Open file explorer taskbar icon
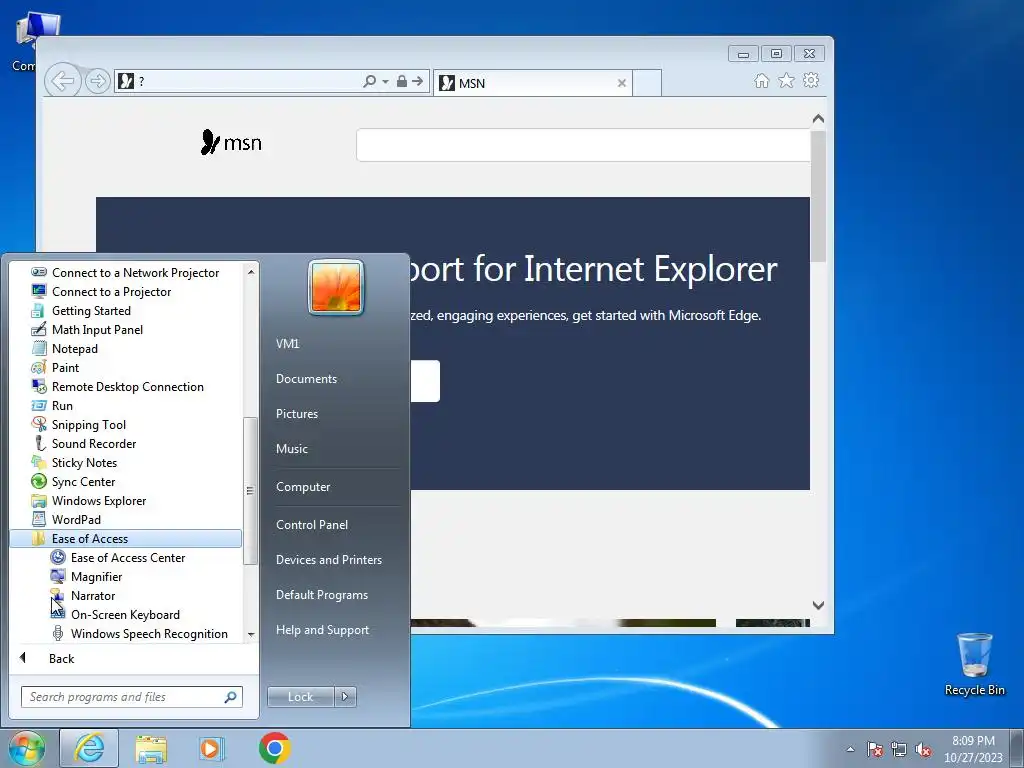The height and width of the screenshot is (768, 1024). 151,748
